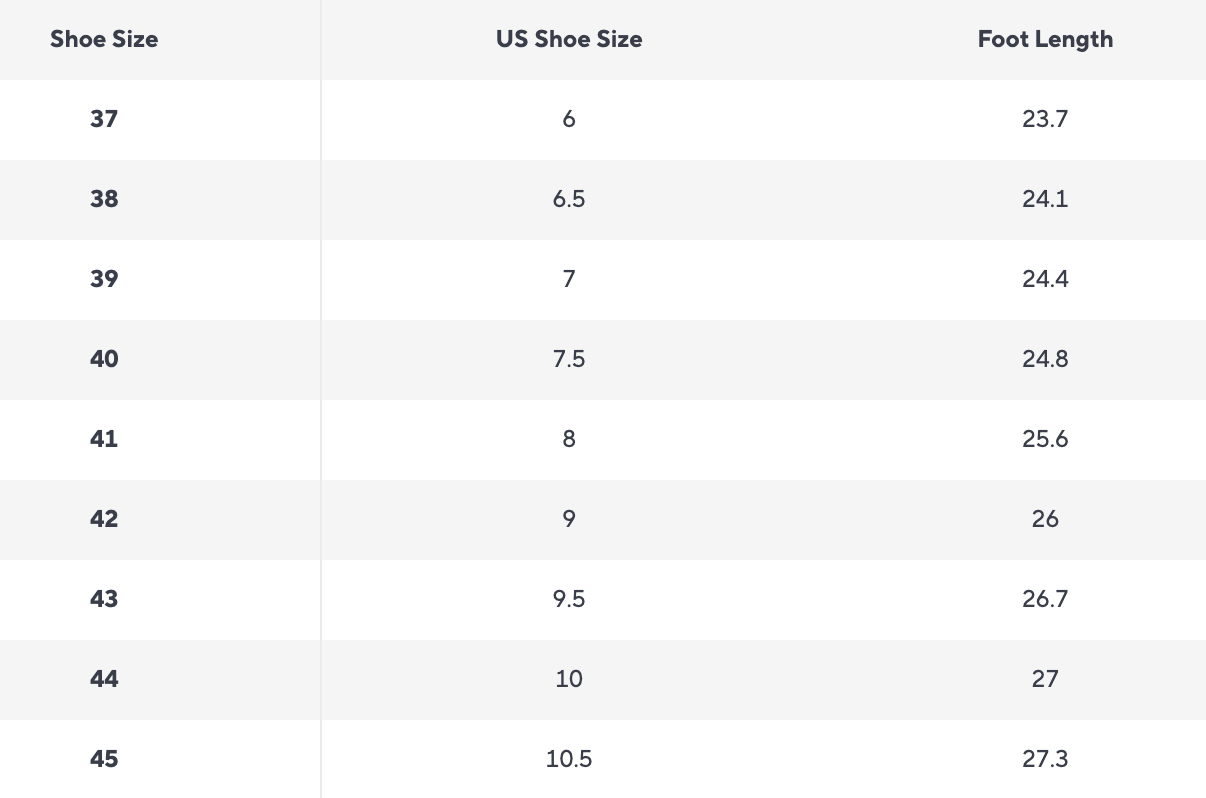Select shoe size 37 cell
The width and height of the screenshot is (1206, 798).
pyautogui.click(x=104, y=119)
